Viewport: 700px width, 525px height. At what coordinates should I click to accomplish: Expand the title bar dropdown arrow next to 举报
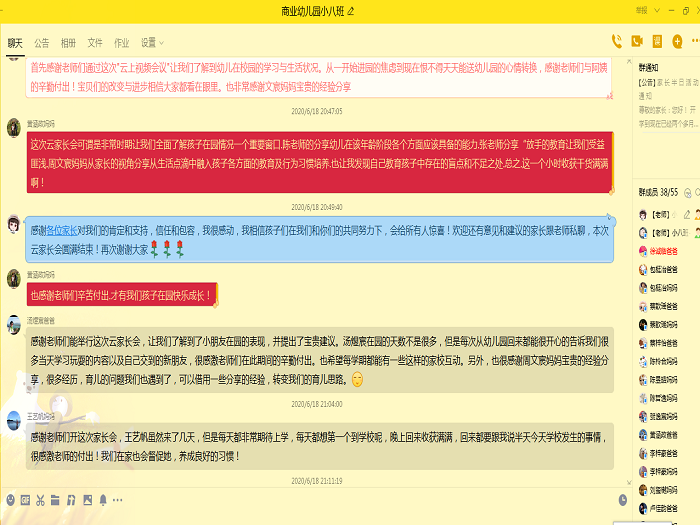pos(658,10)
